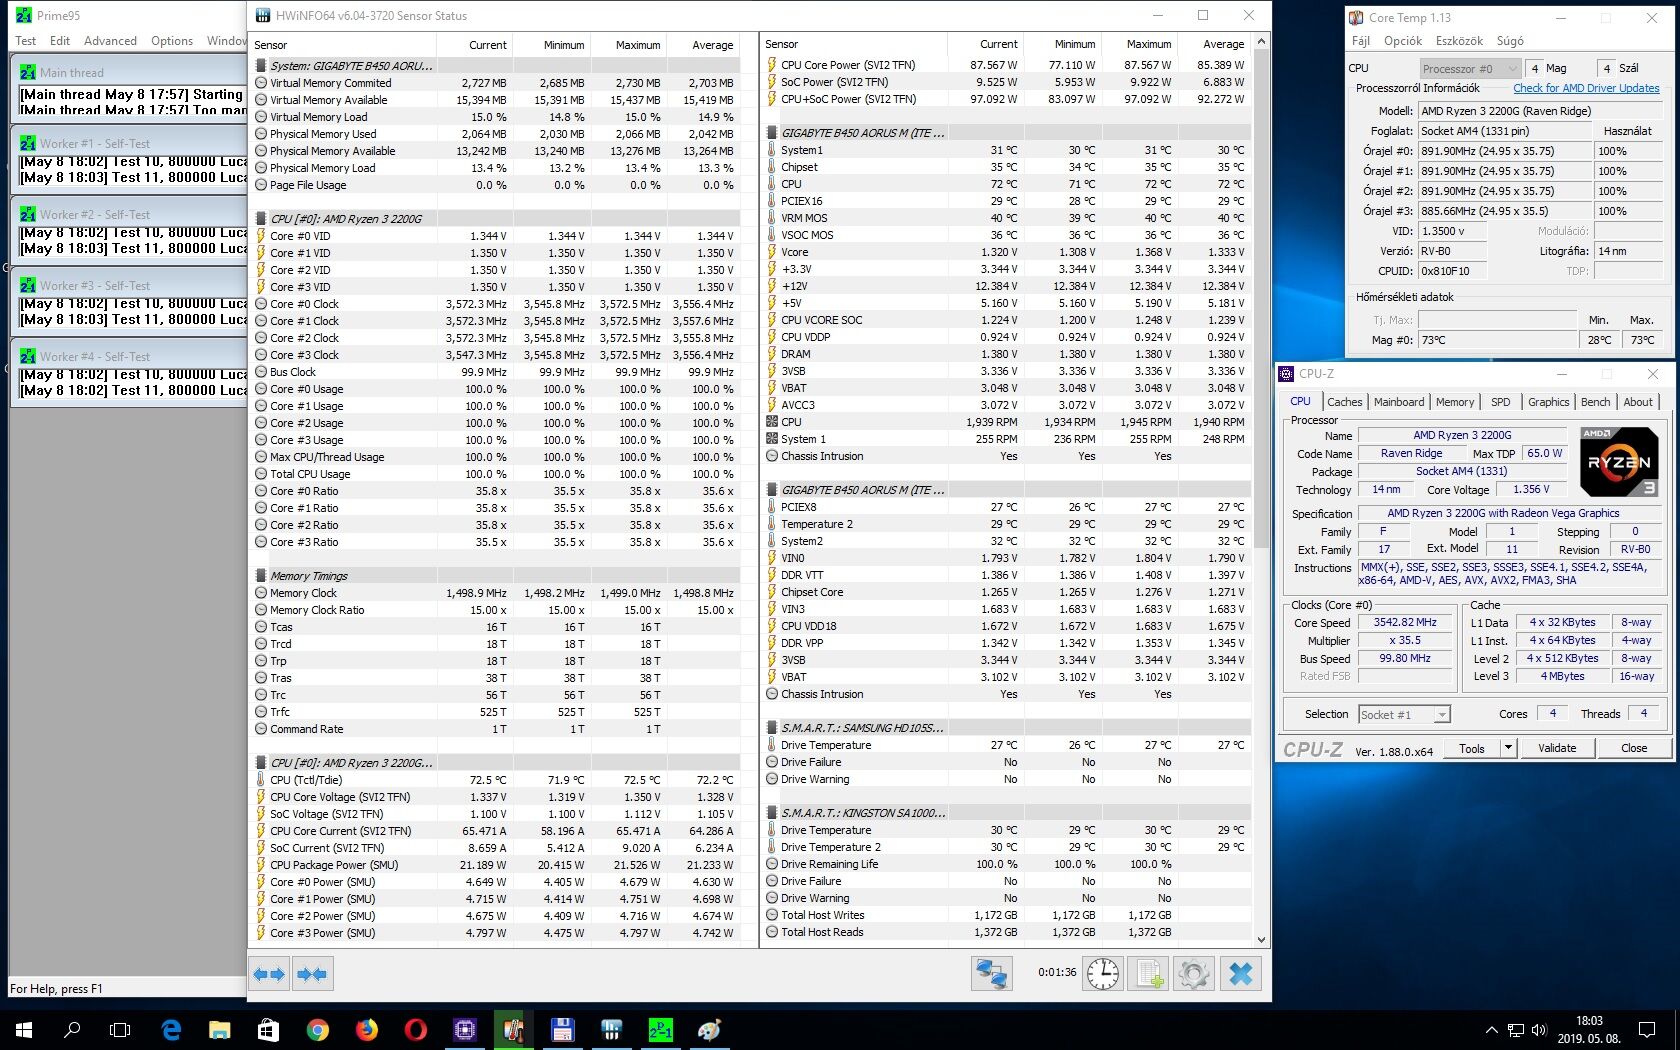This screenshot has width=1680, height=1050.
Task: Open Core Temp Fájl menu
Action: pyautogui.click(x=1361, y=41)
